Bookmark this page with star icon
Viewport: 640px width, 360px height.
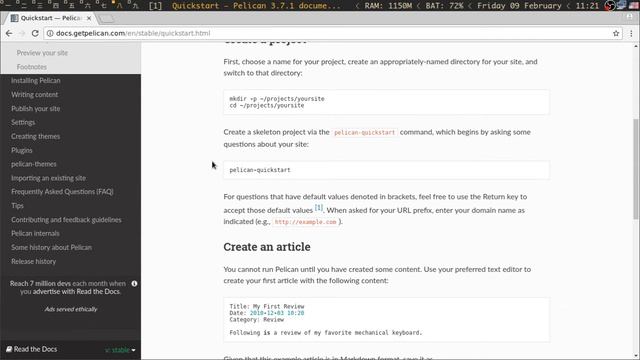click(616, 33)
